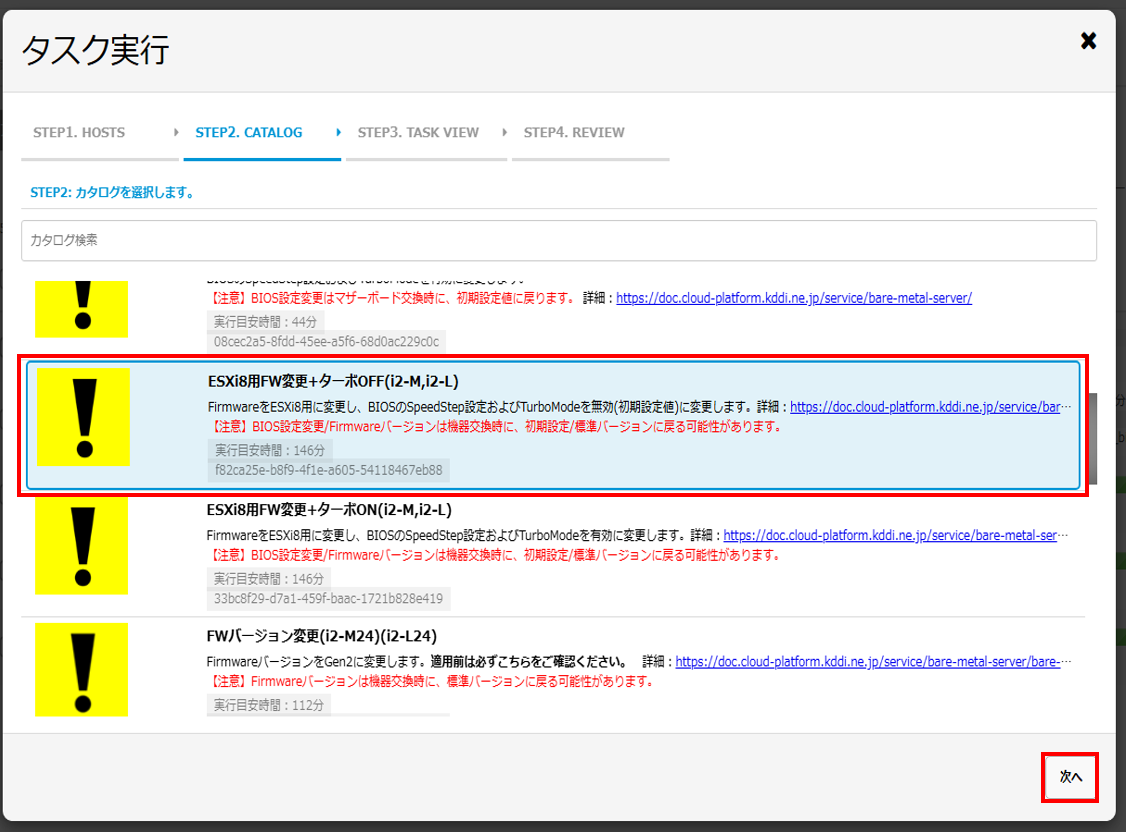The image size is (1126, 832).
Task: Click the ID f82ca25e-b8f9-4f1e-a605-54118467eb88
Action: [x=329, y=470]
